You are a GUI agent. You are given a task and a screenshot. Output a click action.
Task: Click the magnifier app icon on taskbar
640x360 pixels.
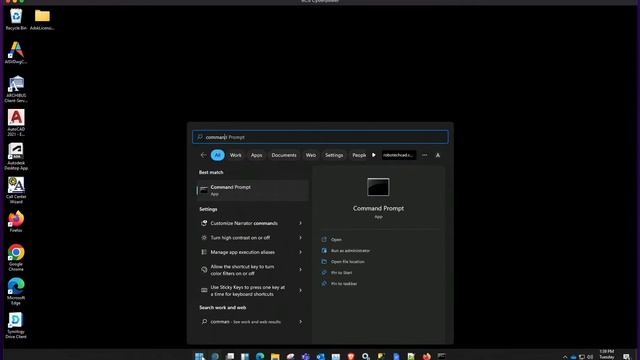[x=366, y=356]
